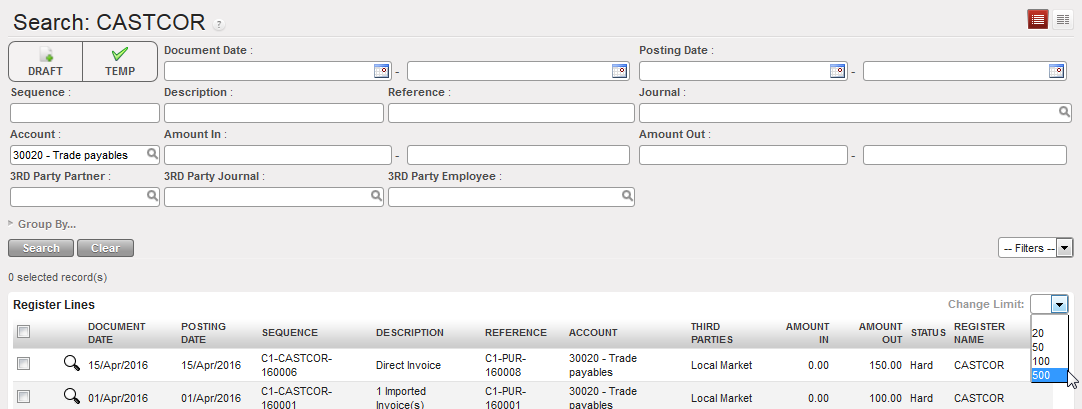This screenshot has height=409, width=1082.
Task: Switch to the red list view icon
Action: coord(1038,19)
